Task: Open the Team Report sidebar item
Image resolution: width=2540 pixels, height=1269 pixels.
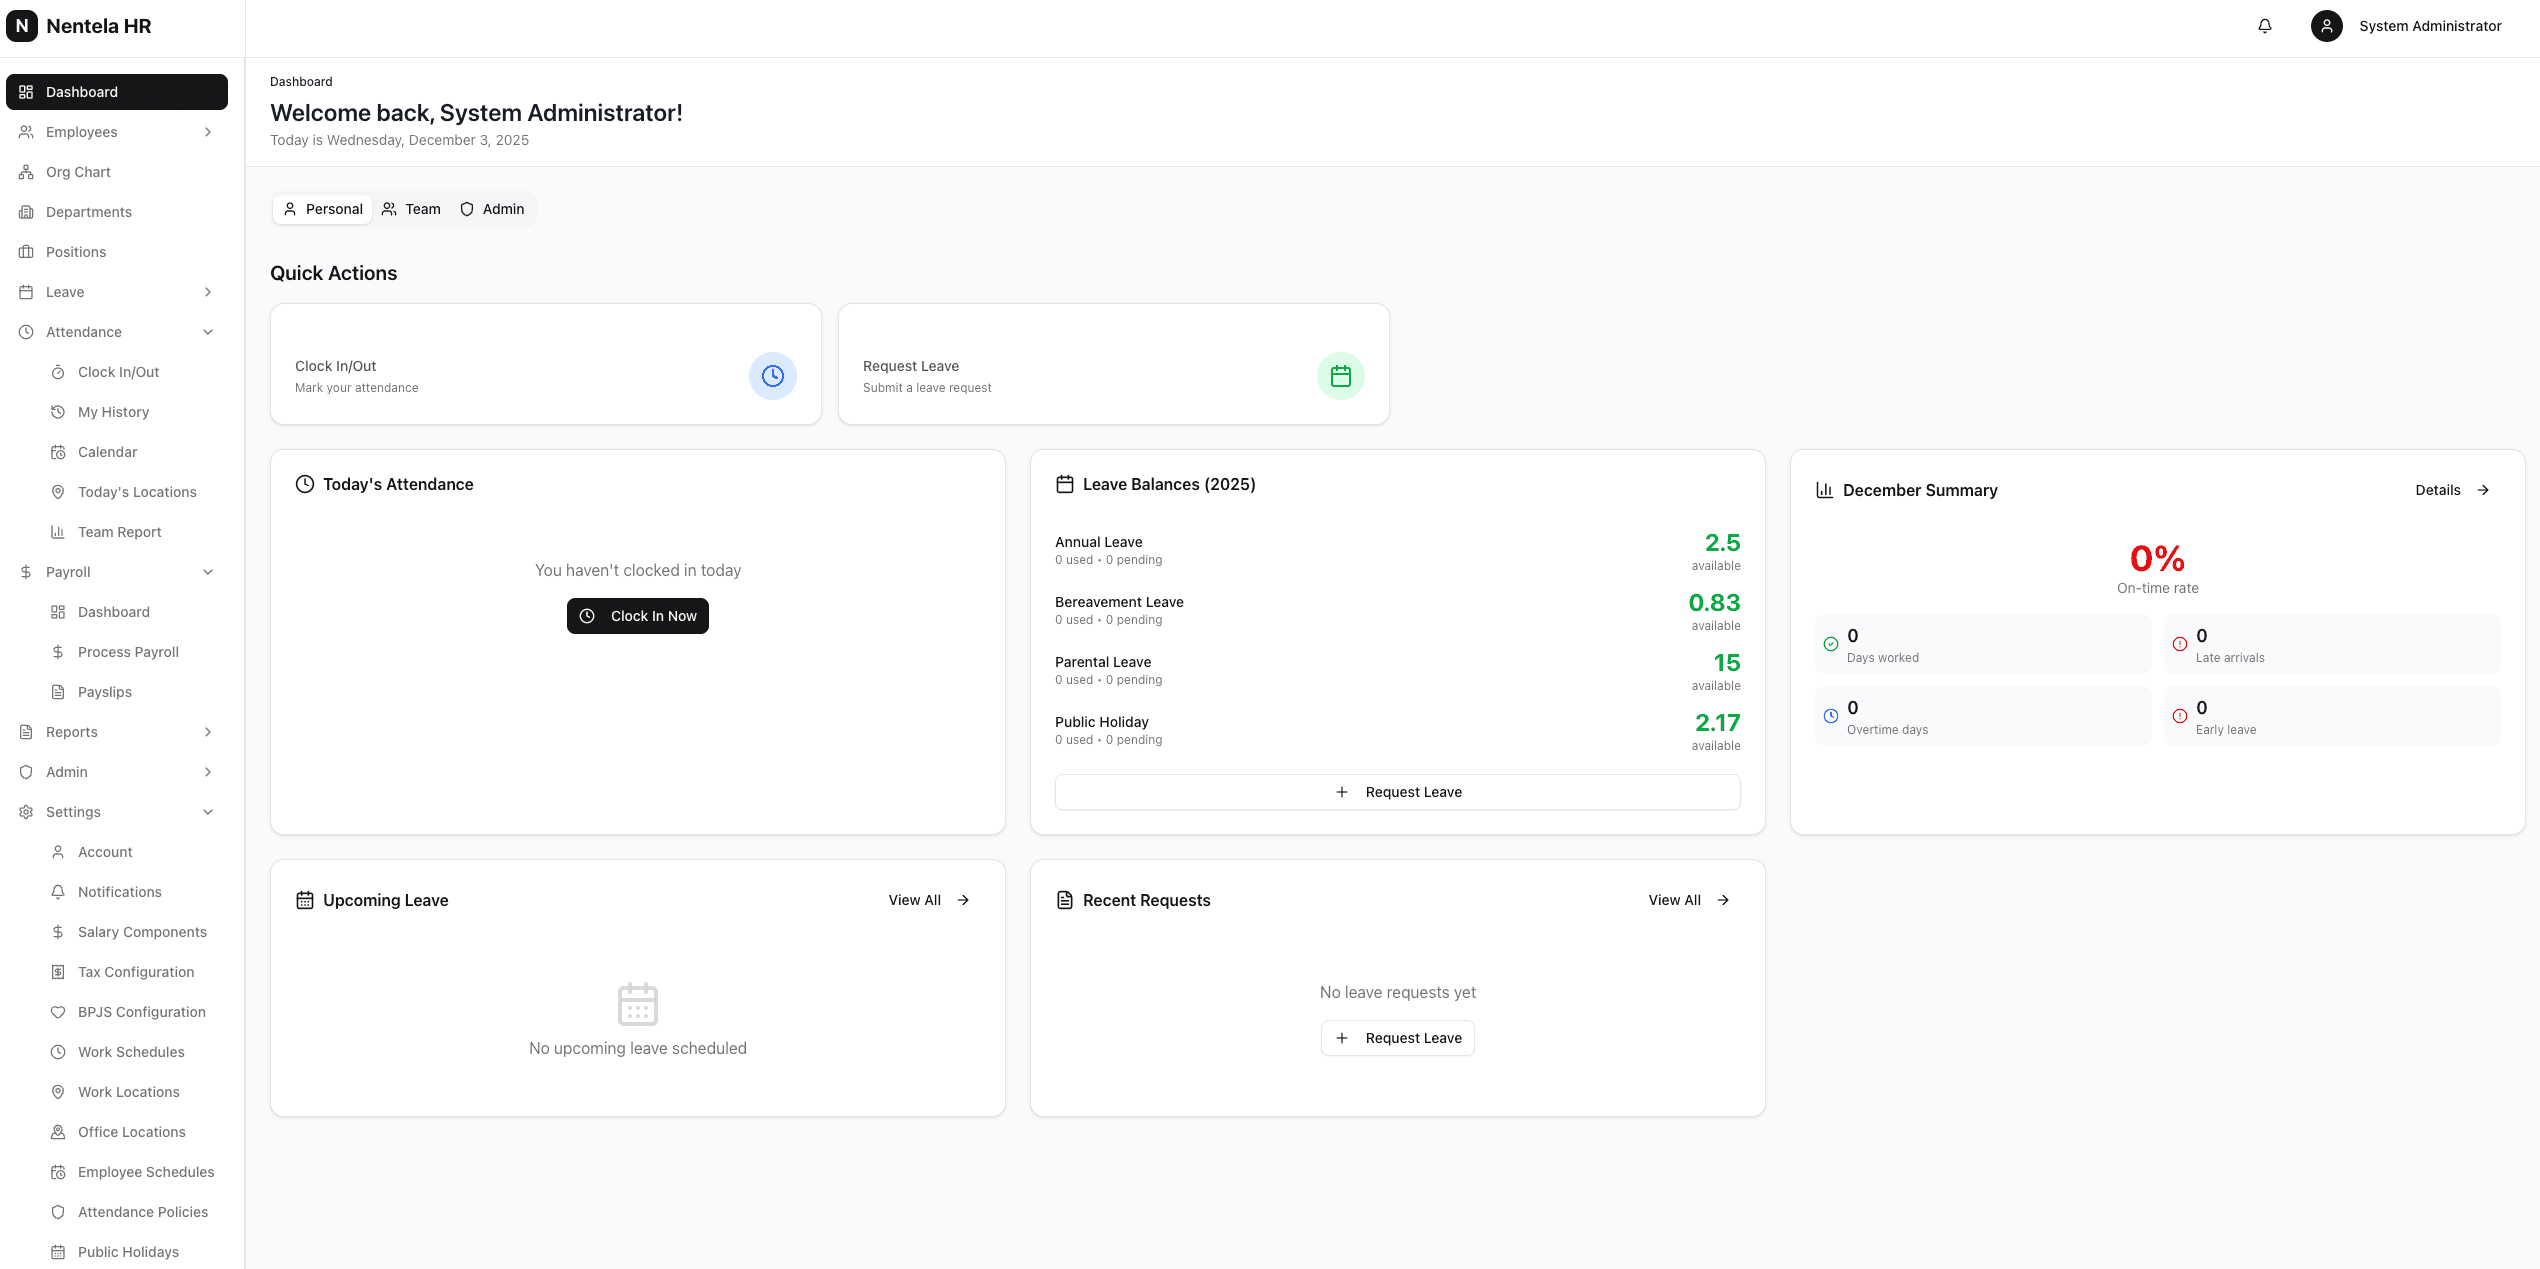Action: tap(119, 531)
